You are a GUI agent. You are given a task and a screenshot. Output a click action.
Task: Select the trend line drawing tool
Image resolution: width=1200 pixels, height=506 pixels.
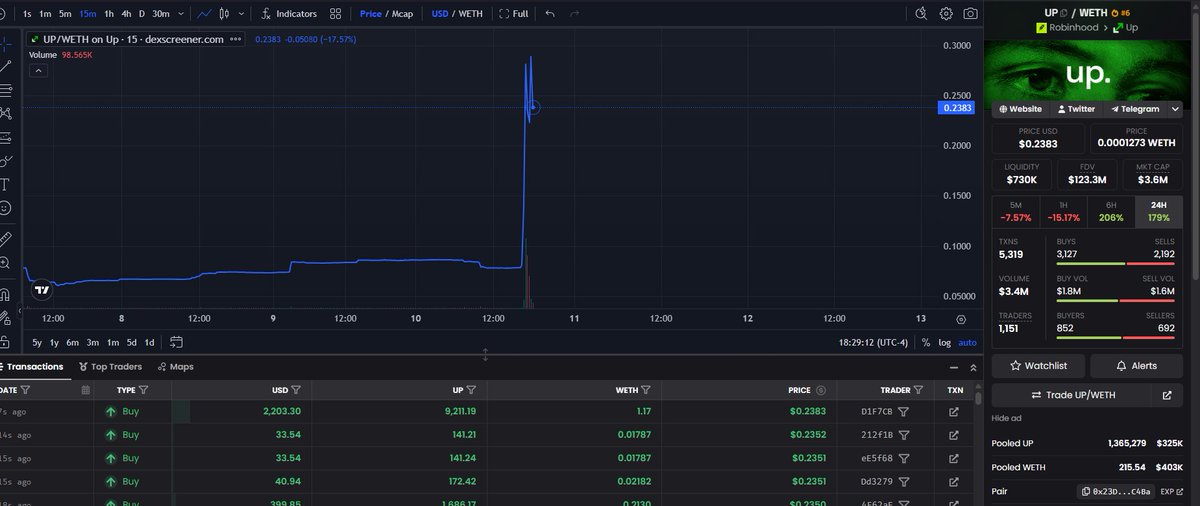coord(5,65)
